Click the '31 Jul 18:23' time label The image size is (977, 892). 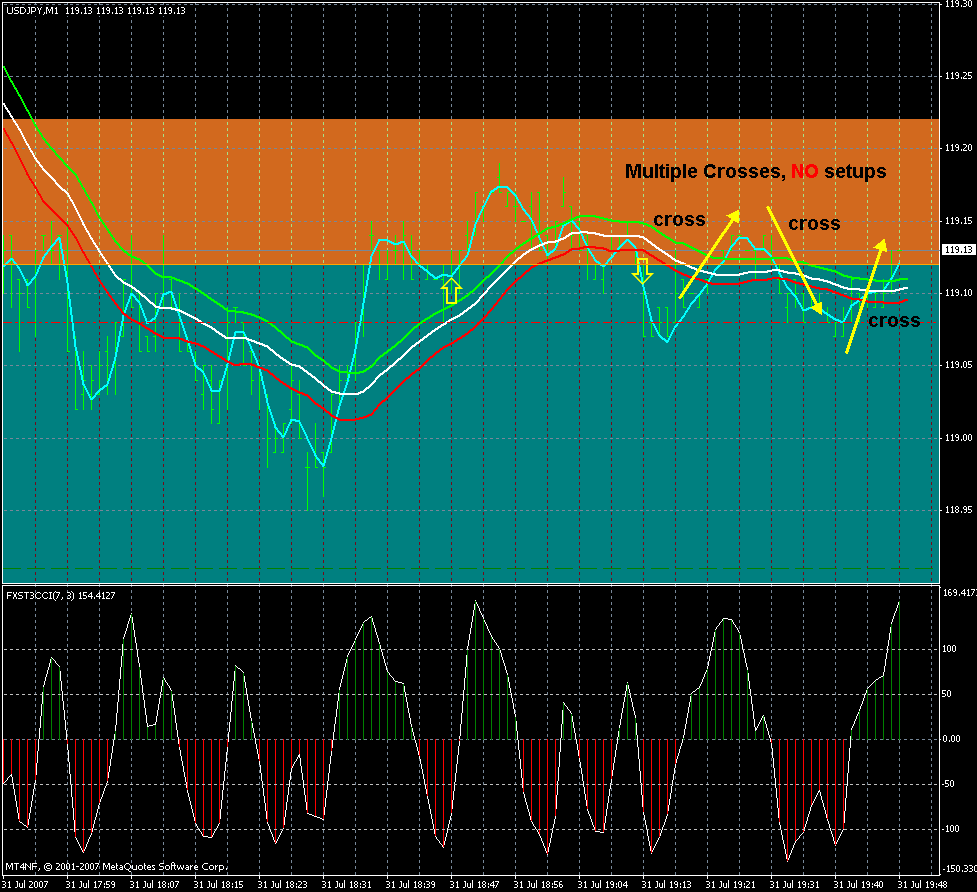282,885
